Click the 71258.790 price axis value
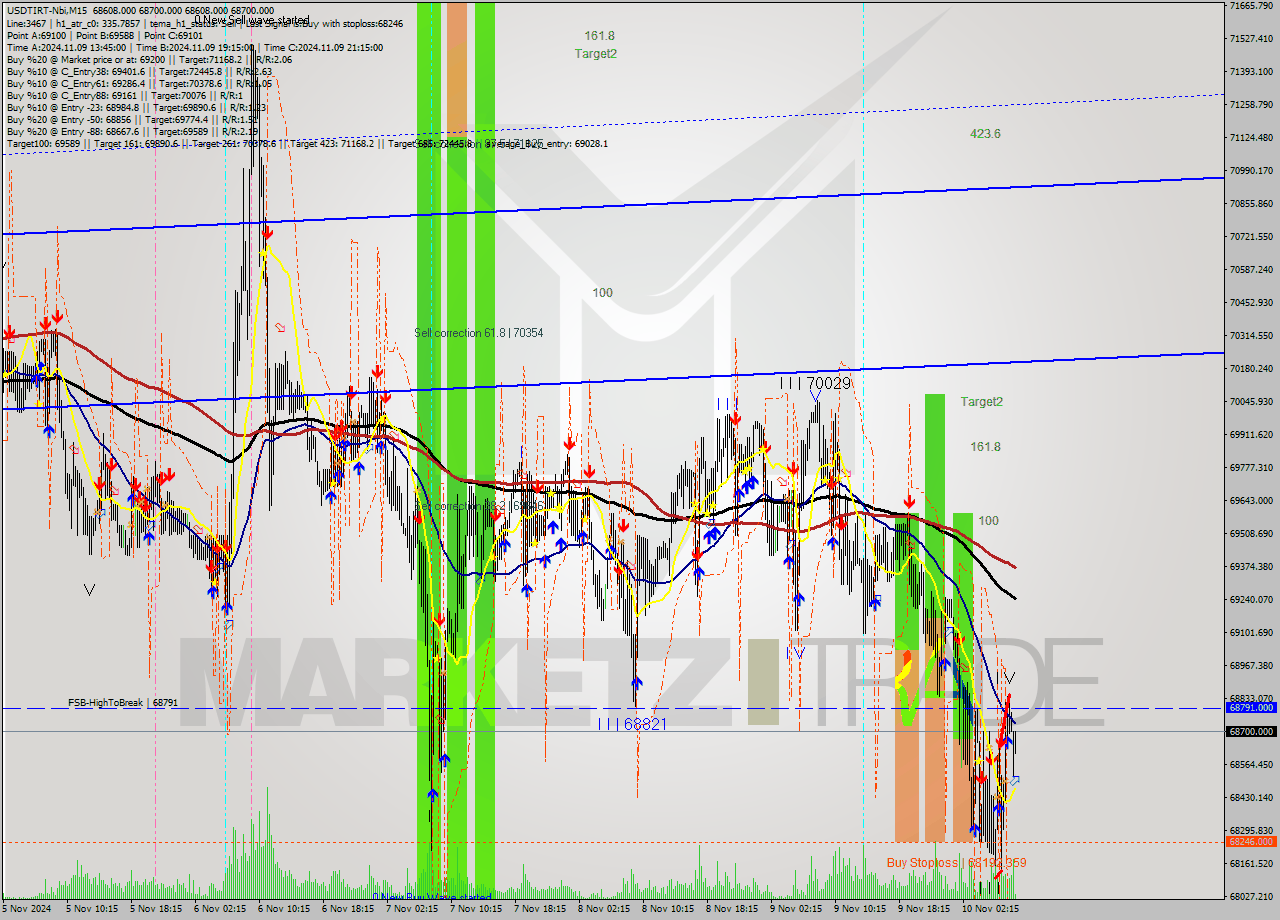This screenshot has height=920, width=1280. [x=1251, y=104]
